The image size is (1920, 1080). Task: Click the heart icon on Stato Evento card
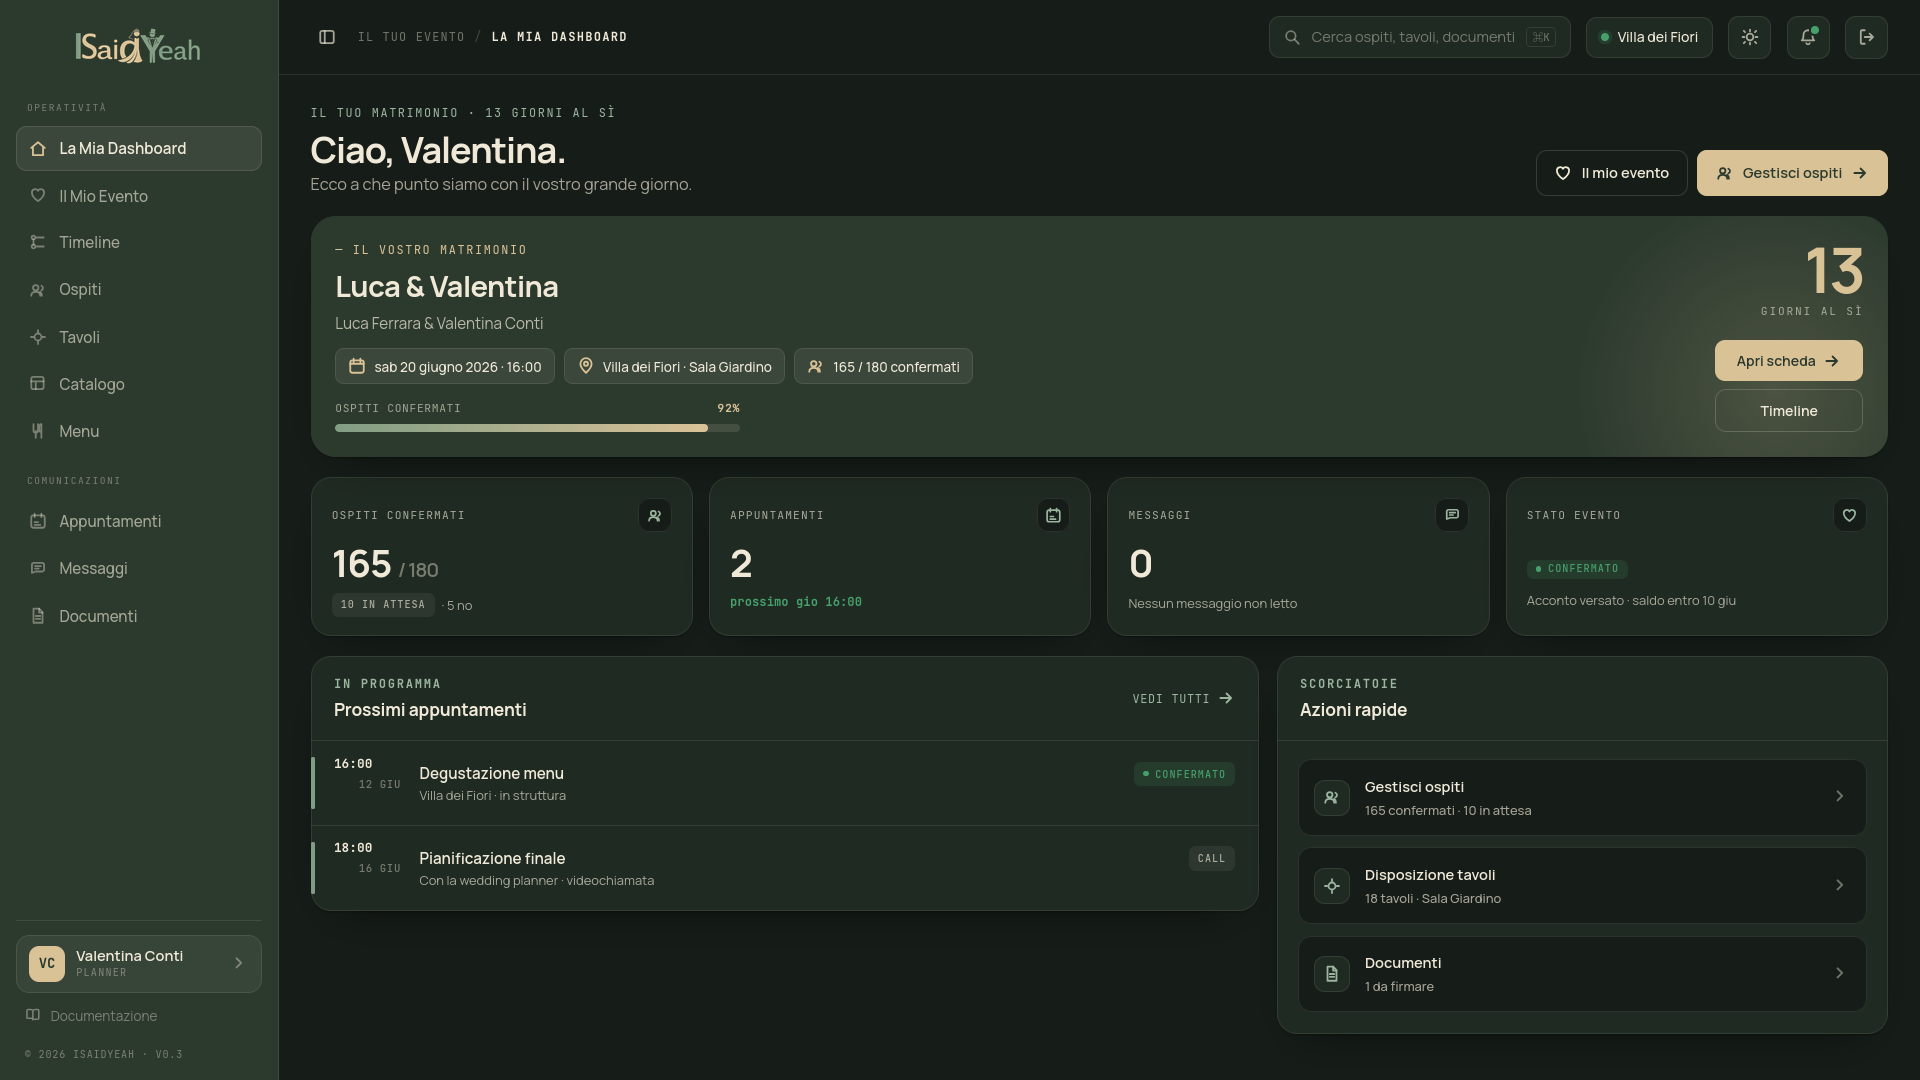pos(1849,516)
